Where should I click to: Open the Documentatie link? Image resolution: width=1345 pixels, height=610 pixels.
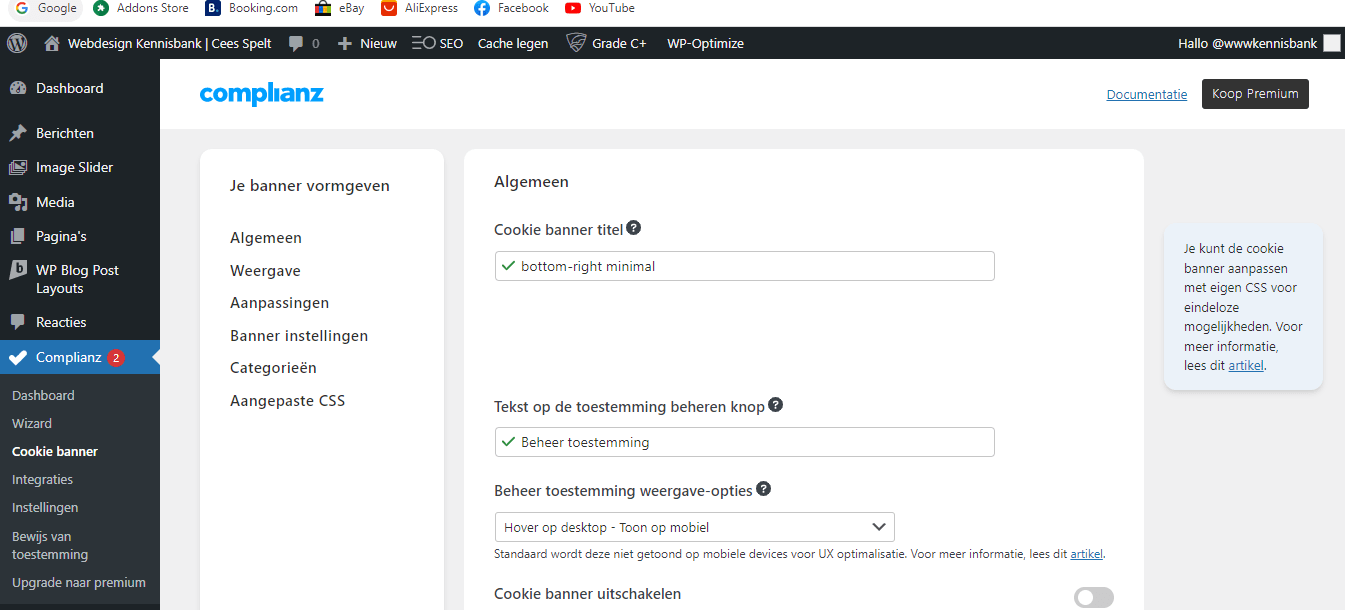point(1147,94)
